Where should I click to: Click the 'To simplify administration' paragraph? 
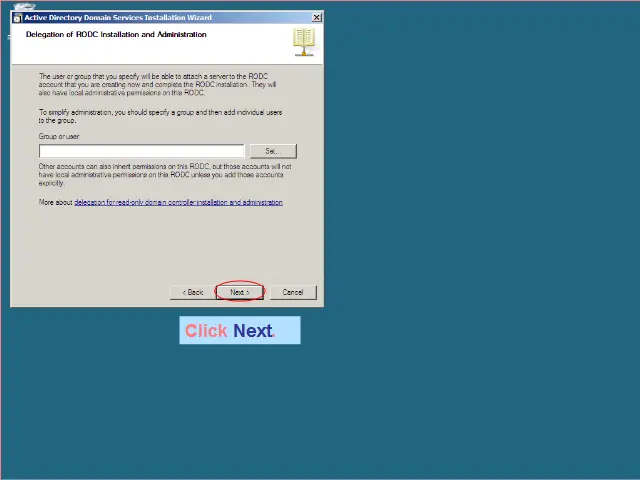[x=160, y=116]
